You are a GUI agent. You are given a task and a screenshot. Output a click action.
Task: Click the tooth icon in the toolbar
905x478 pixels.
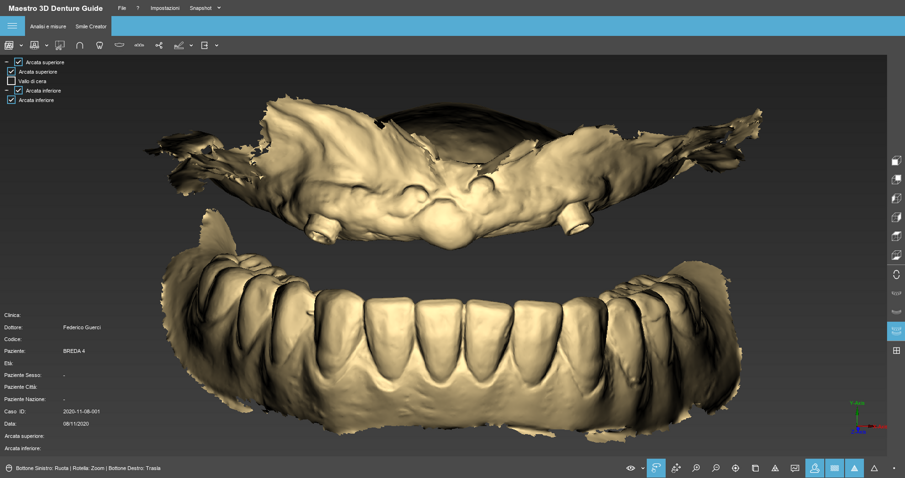(x=99, y=45)
